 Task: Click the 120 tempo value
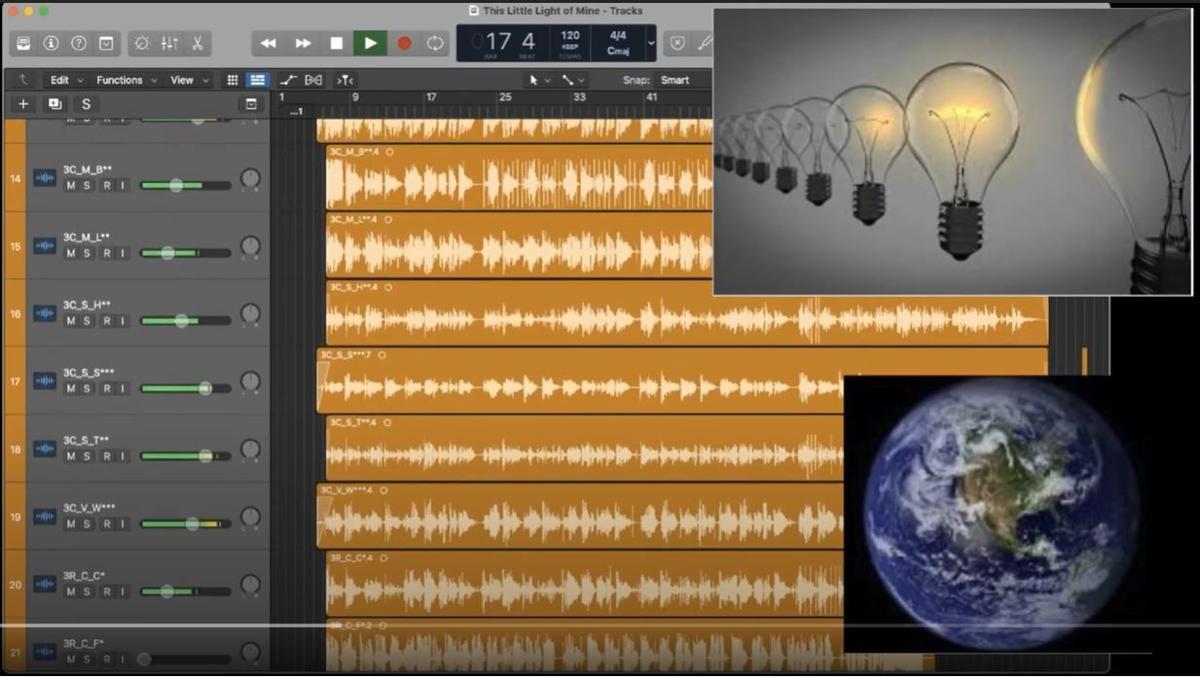(570, 36)
